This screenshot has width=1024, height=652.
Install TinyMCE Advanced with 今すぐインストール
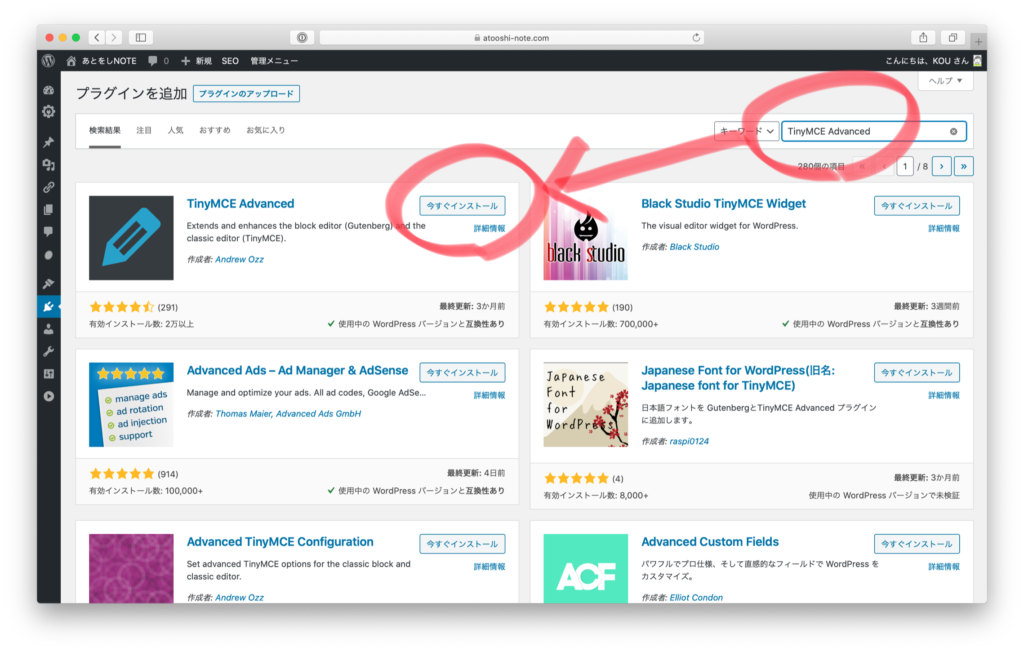click(462, 205)
